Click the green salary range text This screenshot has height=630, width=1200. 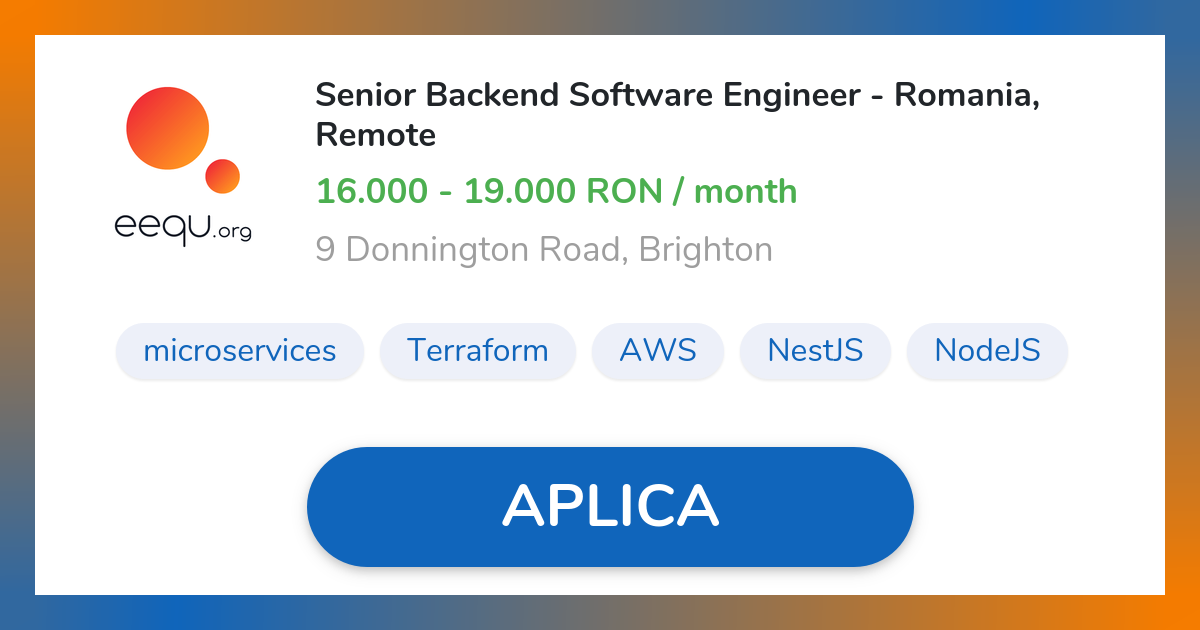pyautogui.click(x=556, y=191)
